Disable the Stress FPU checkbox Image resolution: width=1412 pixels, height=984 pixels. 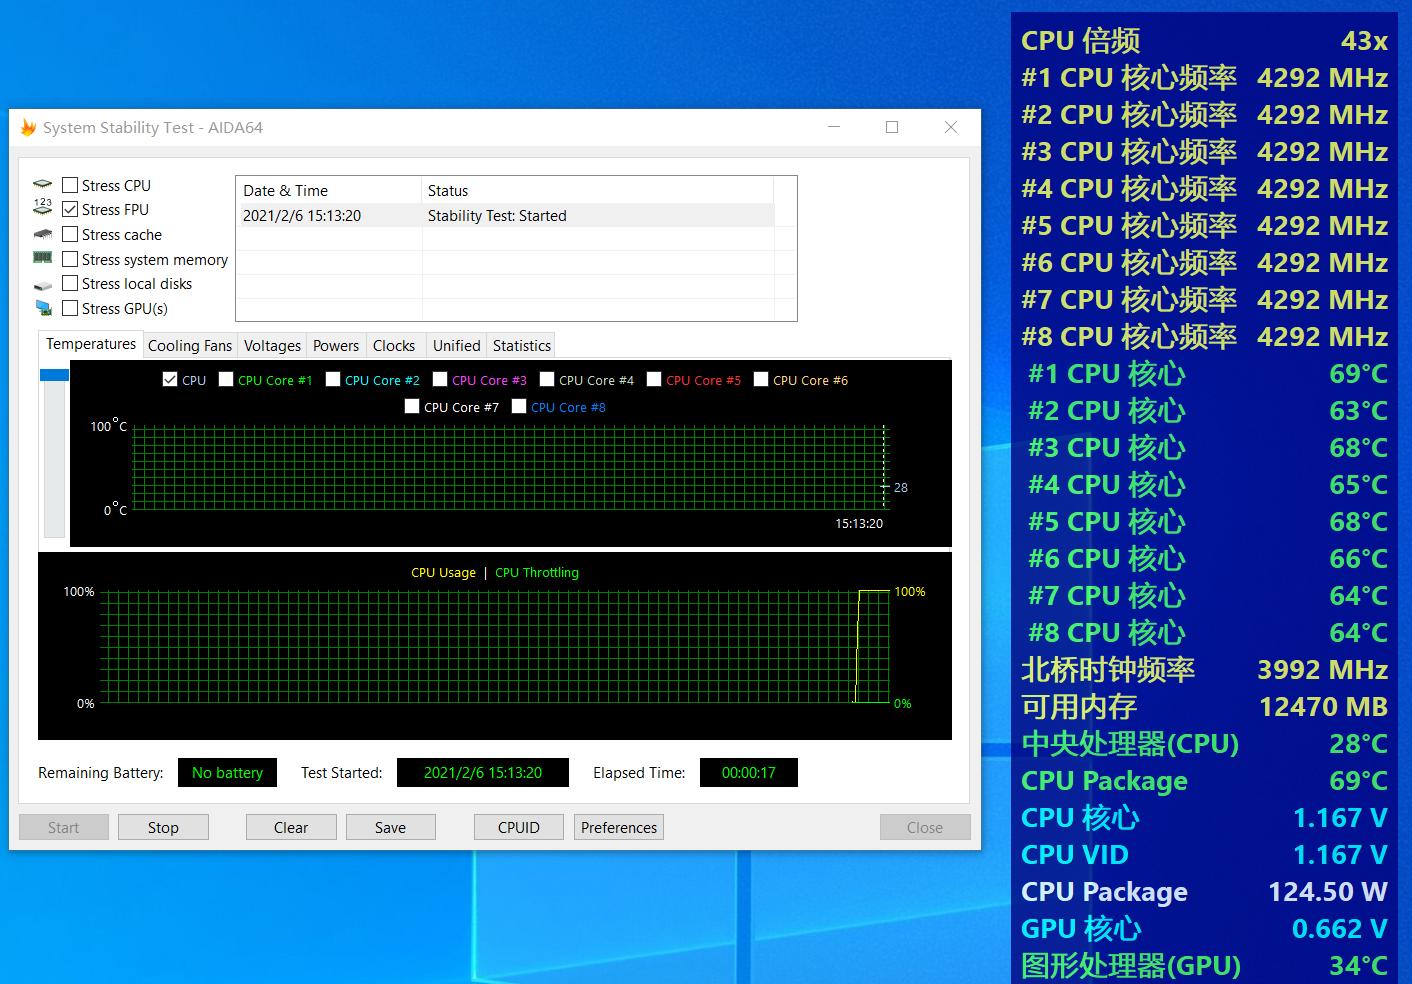pos(70,208)
